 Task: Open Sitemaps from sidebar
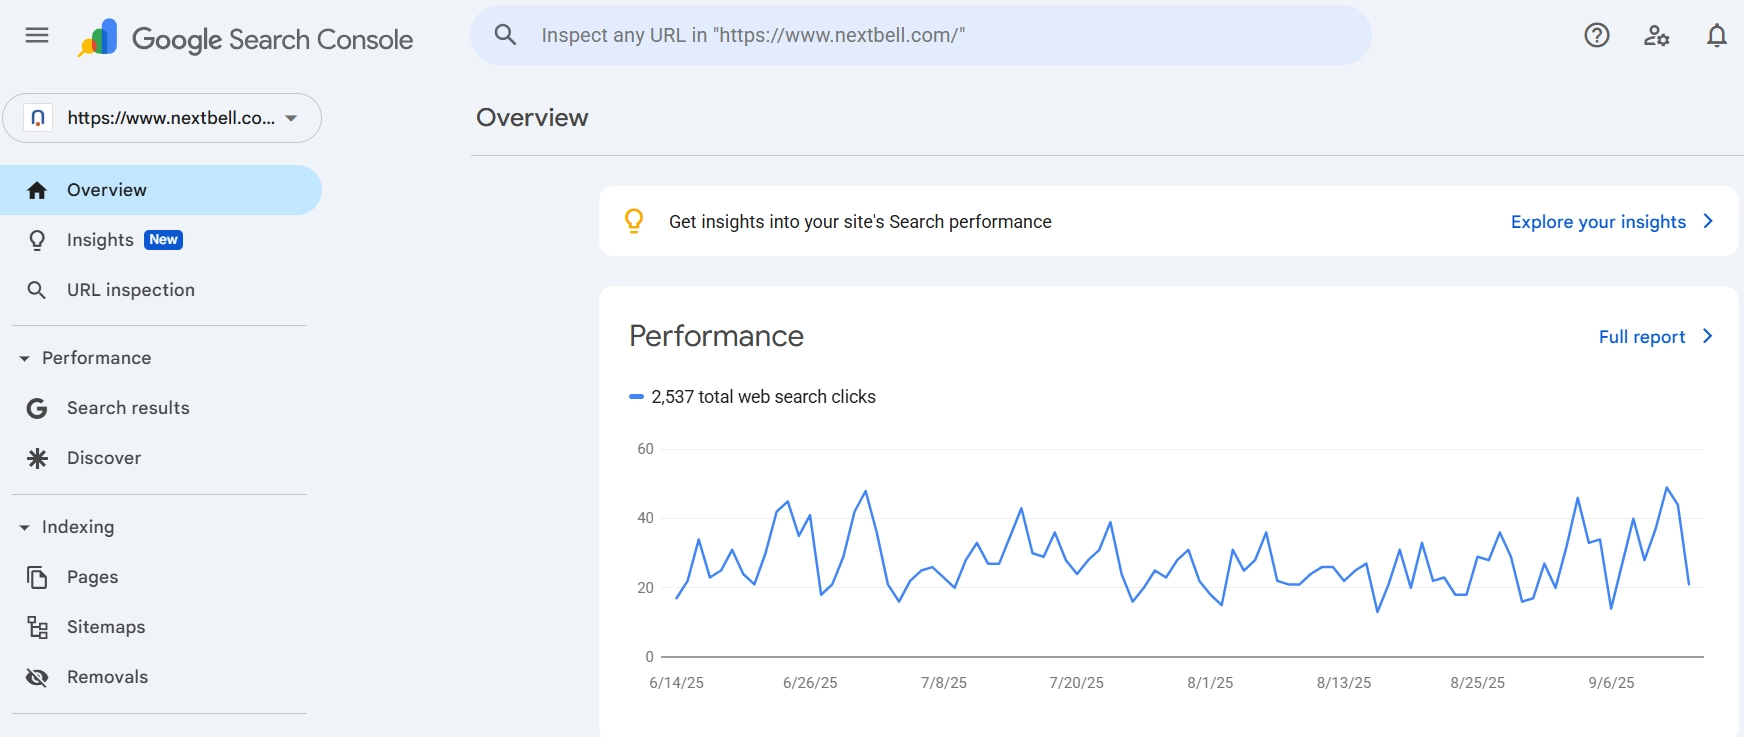[106, 627]
